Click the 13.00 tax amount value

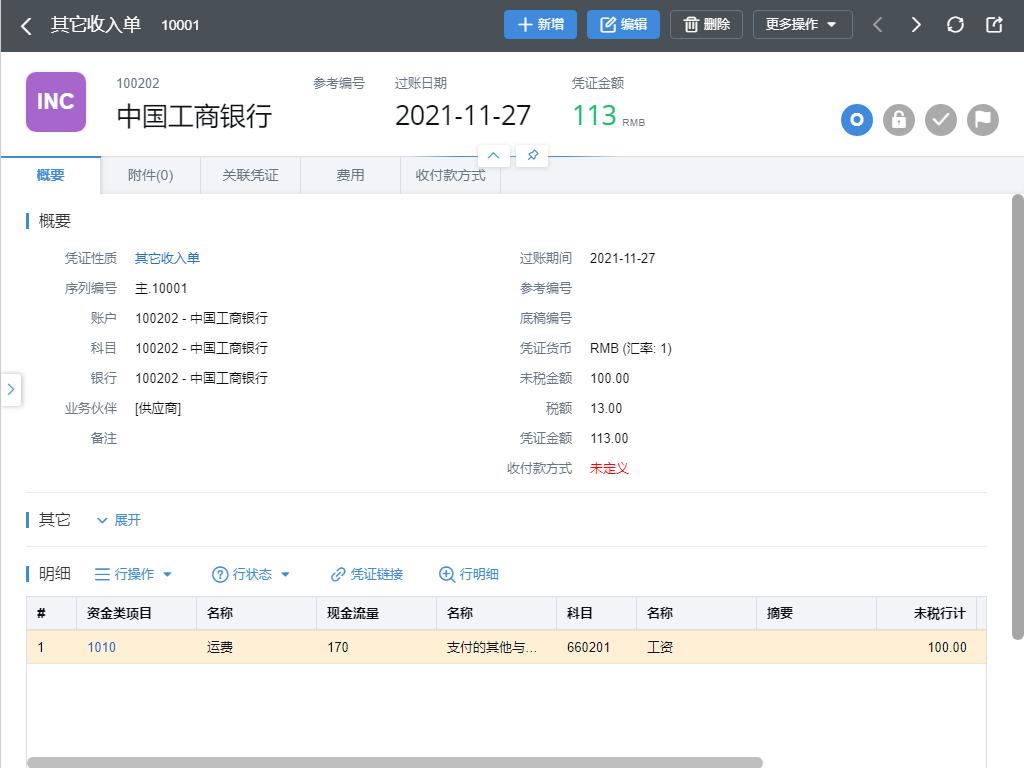pos(606,408)
